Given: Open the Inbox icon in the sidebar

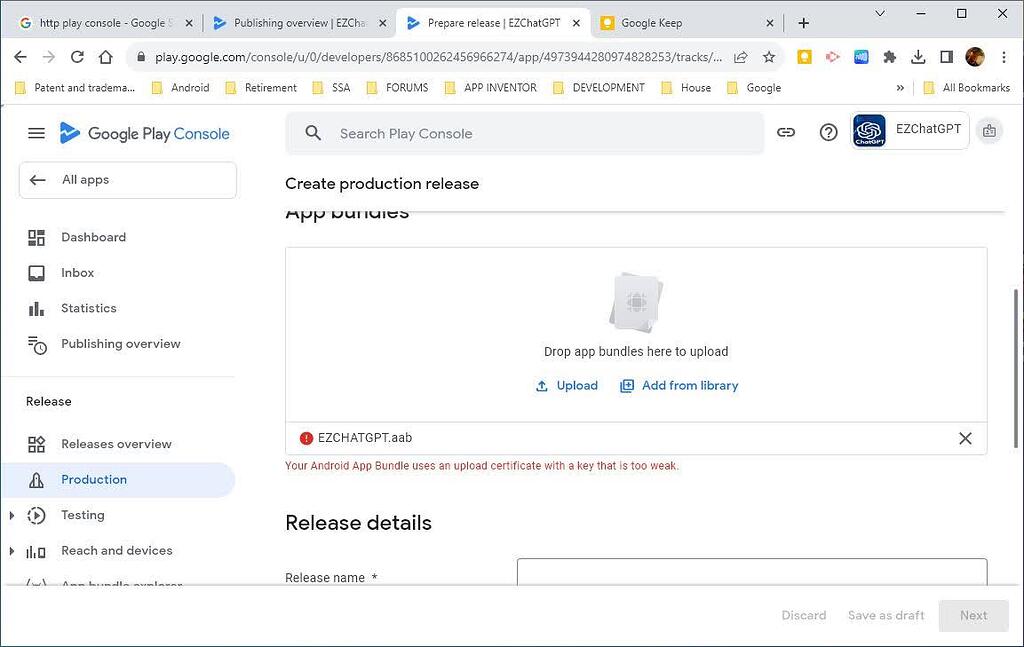Looking at the screenshot, I should pyautogui.click(x=37, y=272).
